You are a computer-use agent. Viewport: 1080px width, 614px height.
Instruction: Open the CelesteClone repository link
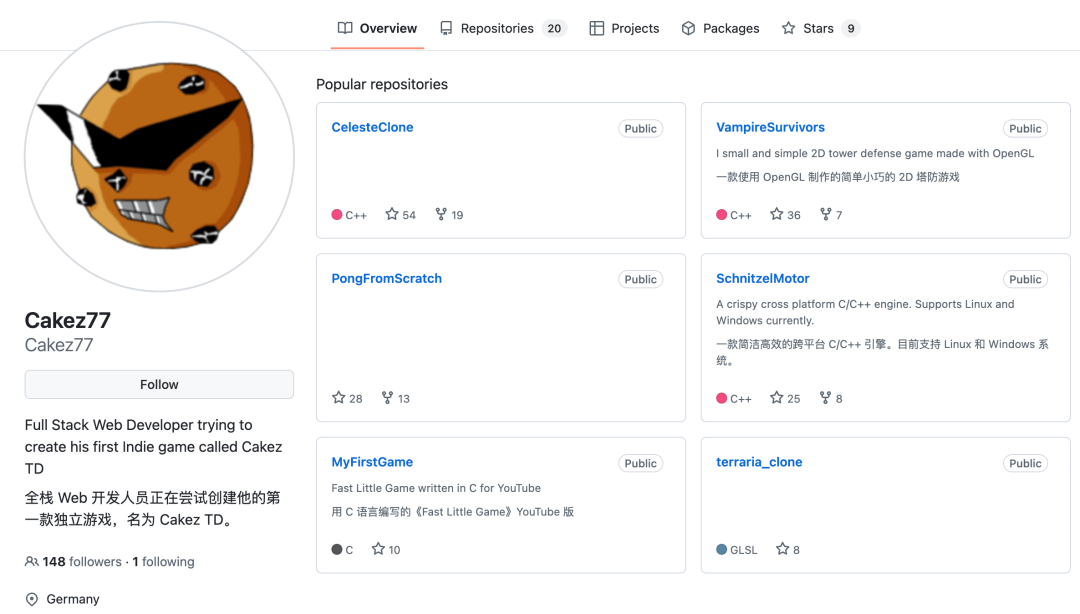pyautogui.click(x=372, y=127)
